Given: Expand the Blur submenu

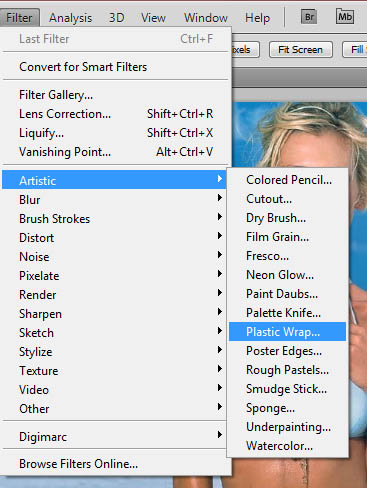Looking at the screenshot, I should [x=116, y=200].
